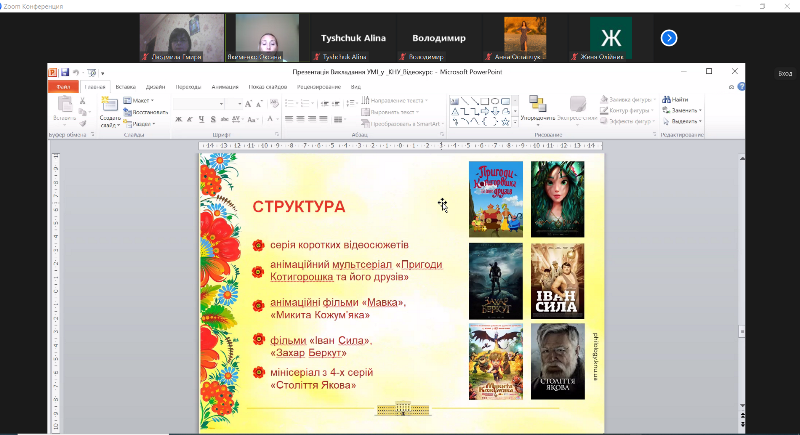Show next Zoom participants with arrow
The image size is (800, 435).
pyautogui.click(x=669, y=38)
